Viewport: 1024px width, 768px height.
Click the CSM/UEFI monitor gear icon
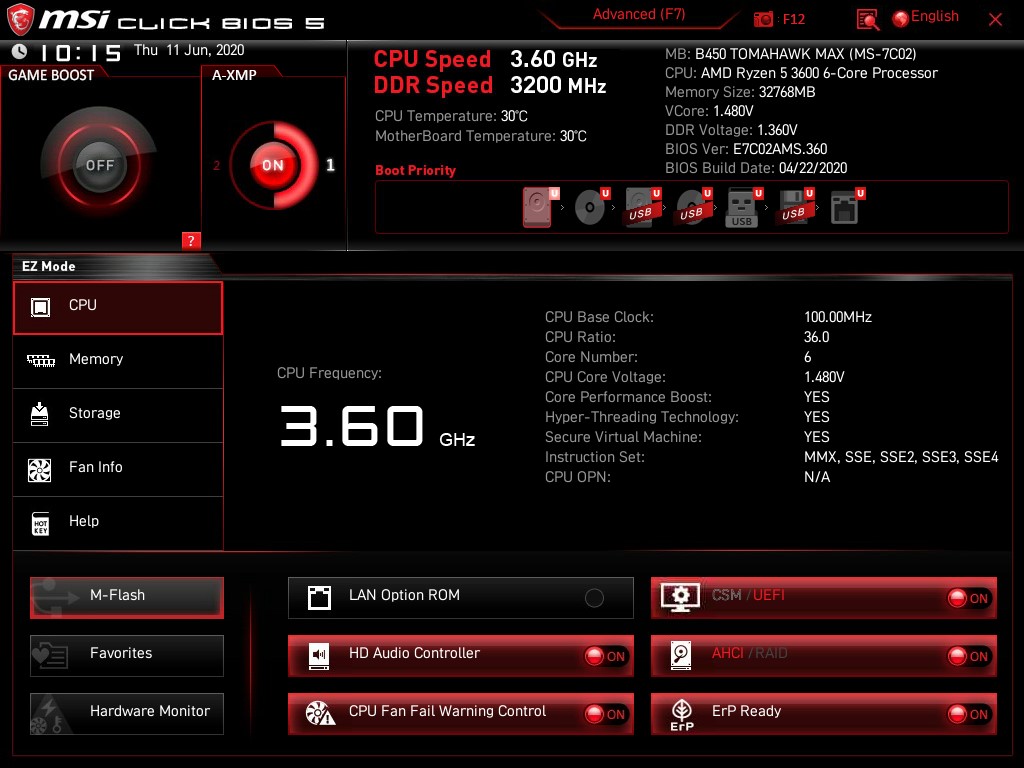point(680,597)
